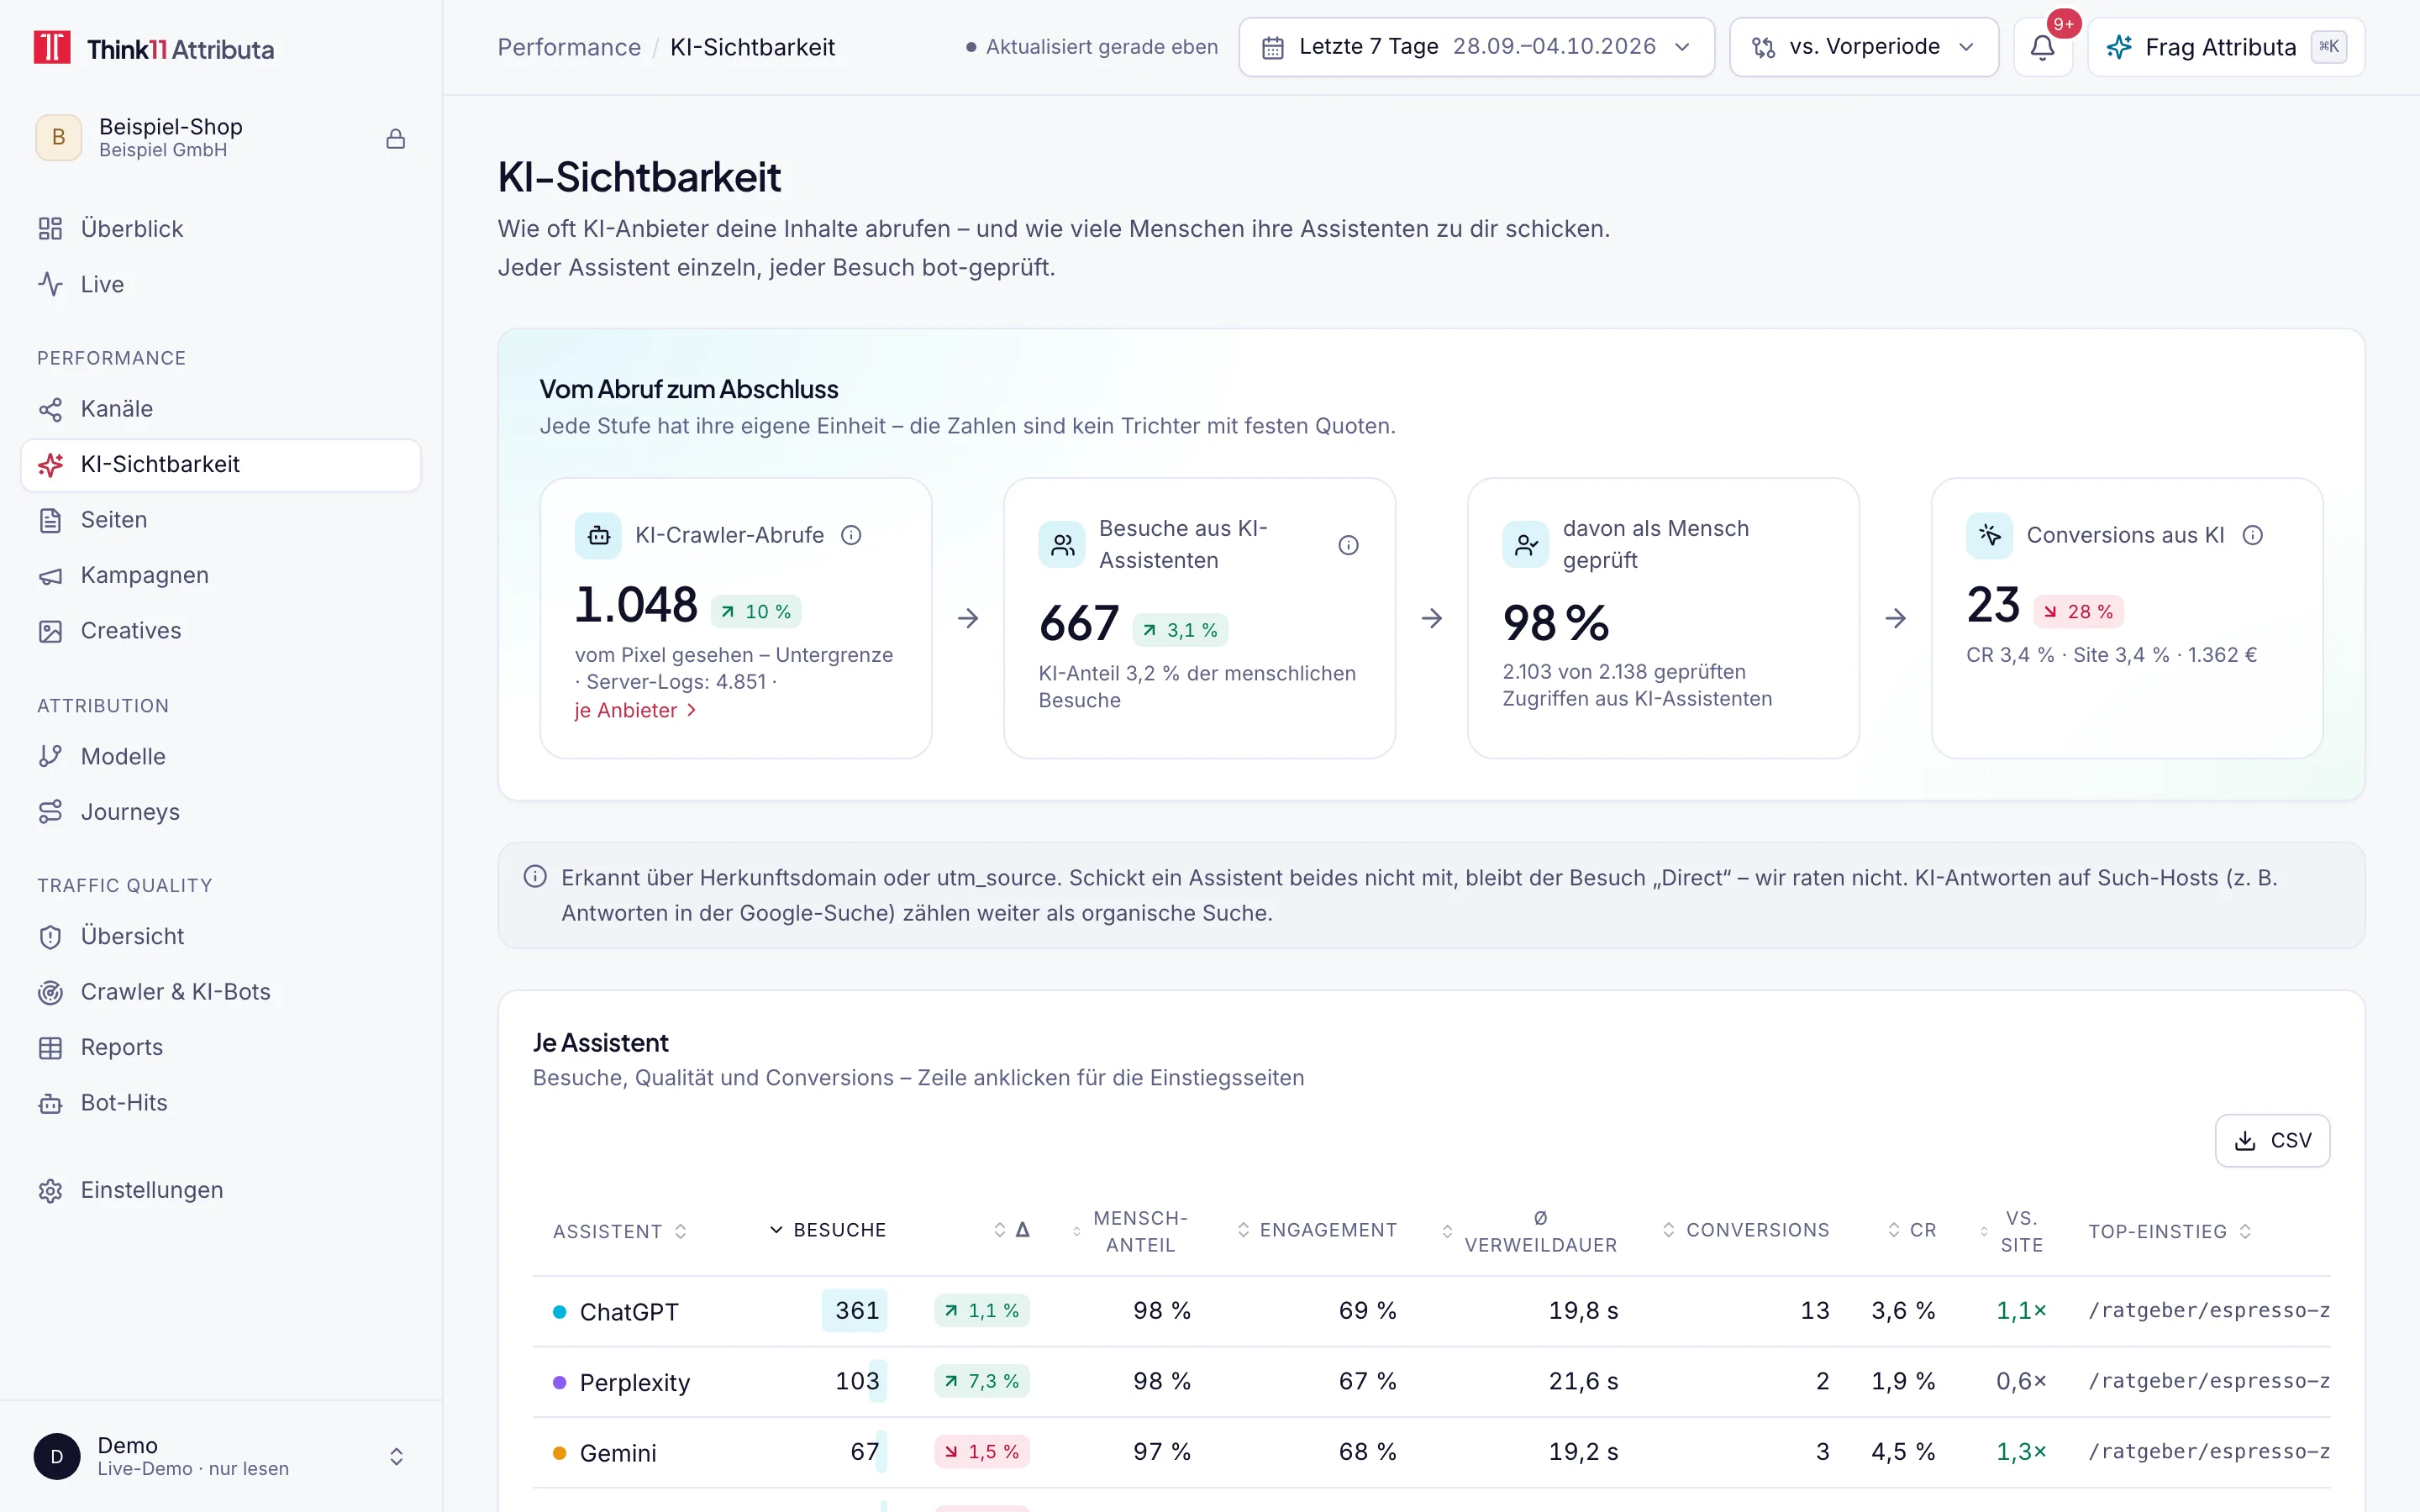Open Reports in the sidebar

(x=221, y=1047)
